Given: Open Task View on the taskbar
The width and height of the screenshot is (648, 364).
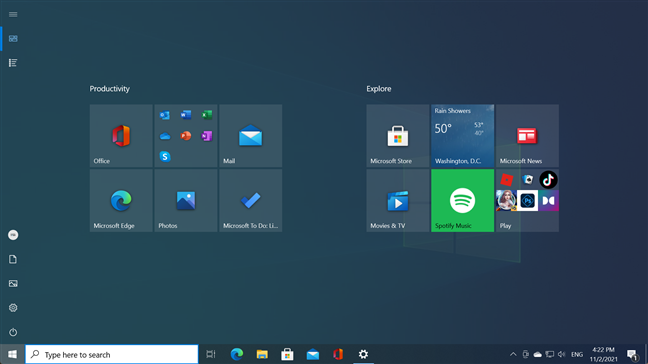Looking at the screenshot, I should (x=211, y=354).
